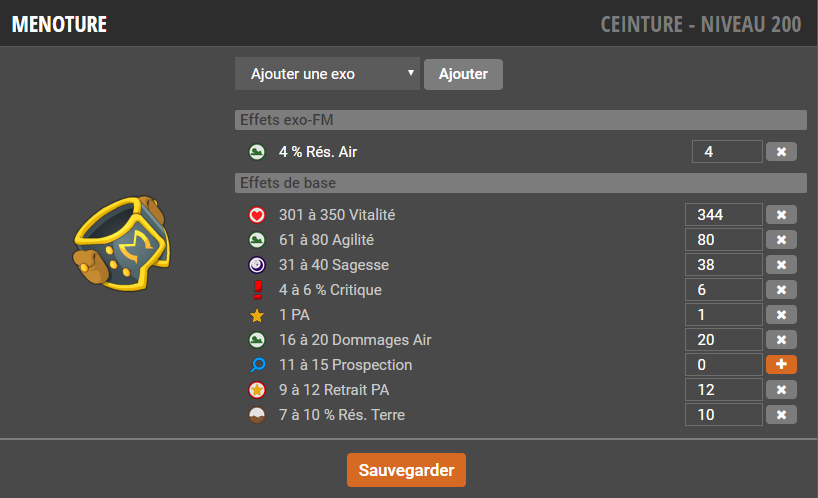This screenshot has height=498, width=818.
Task: Delete the Agilité stat row
Action: [x=781, y=240]
